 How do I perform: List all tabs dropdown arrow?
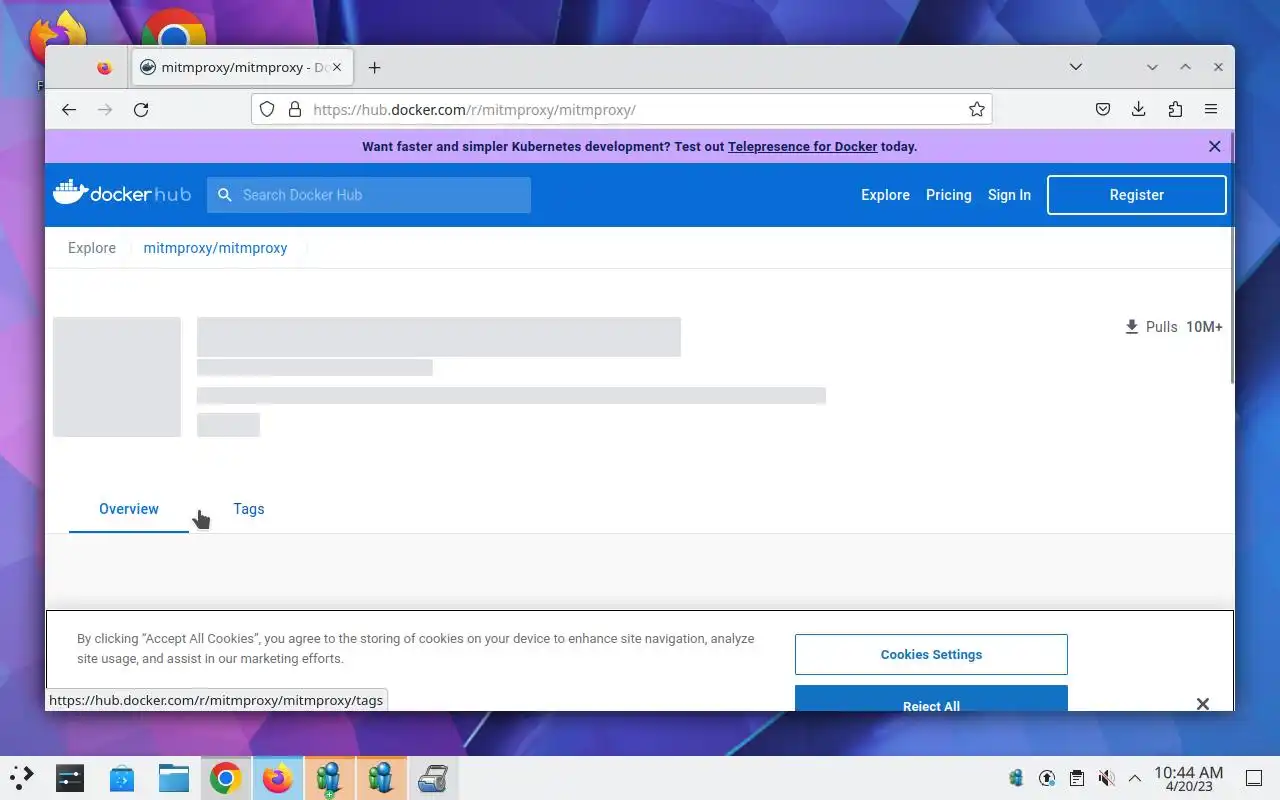coord(1076,67)
